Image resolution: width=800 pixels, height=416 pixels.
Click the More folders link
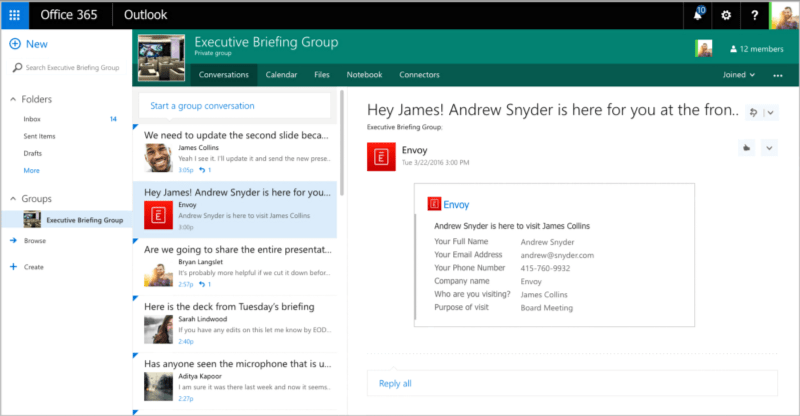(x=31, y=170)
